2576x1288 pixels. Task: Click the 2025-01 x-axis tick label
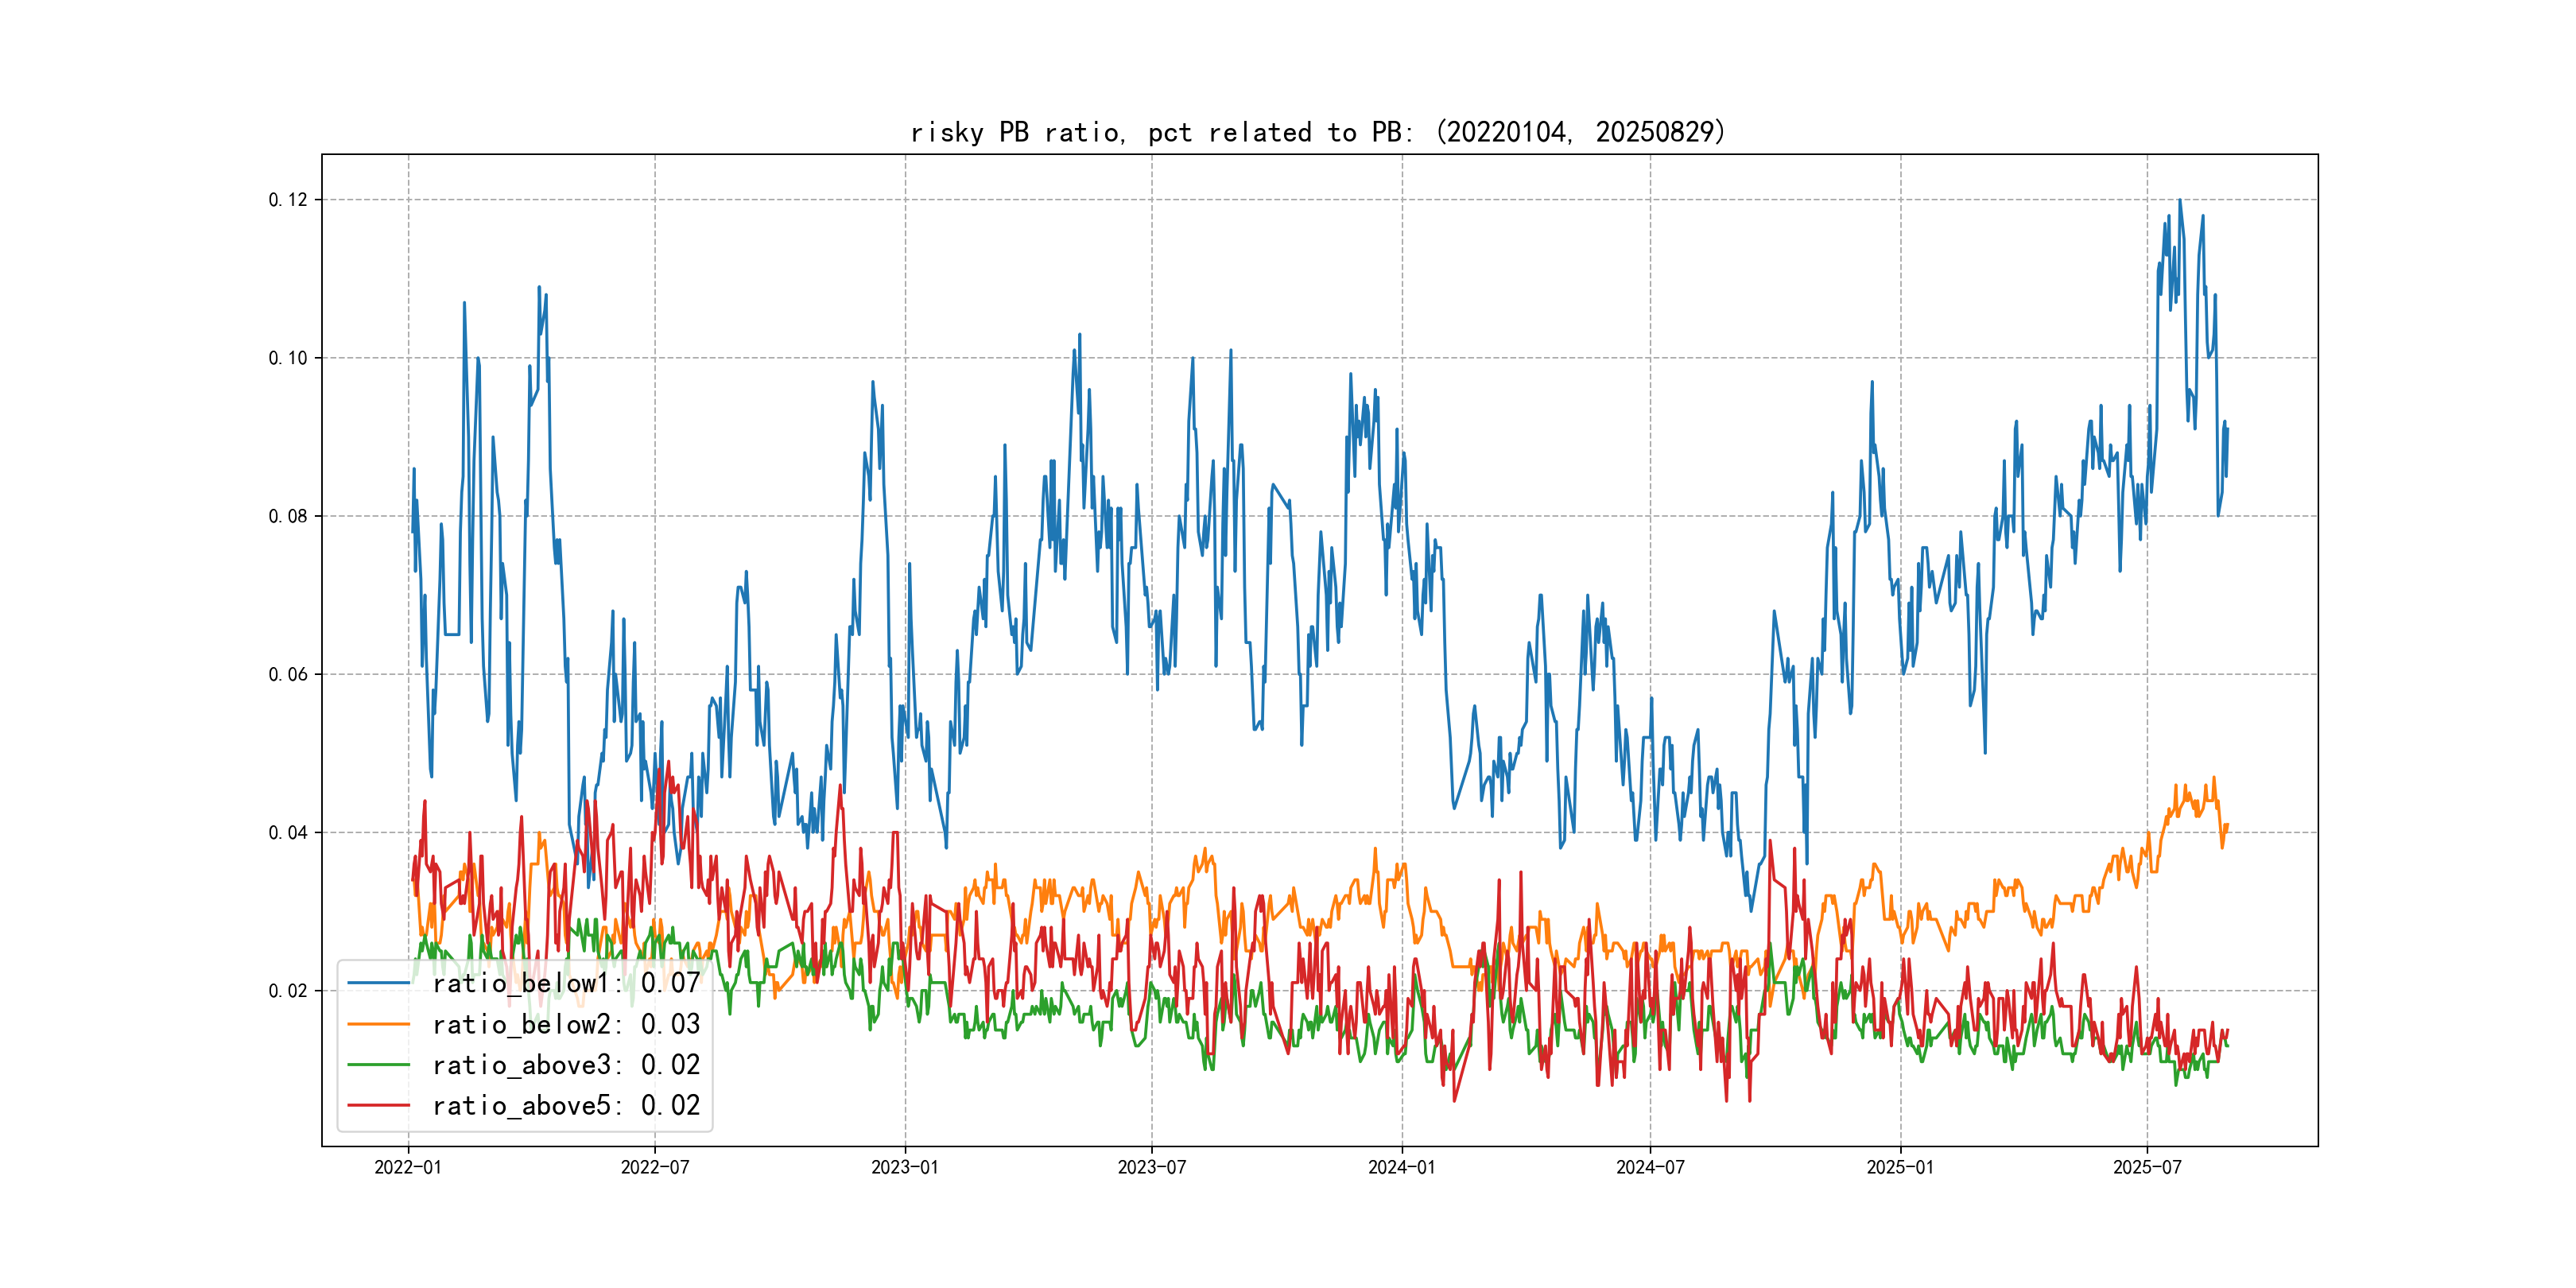tap(1900, 1167)
